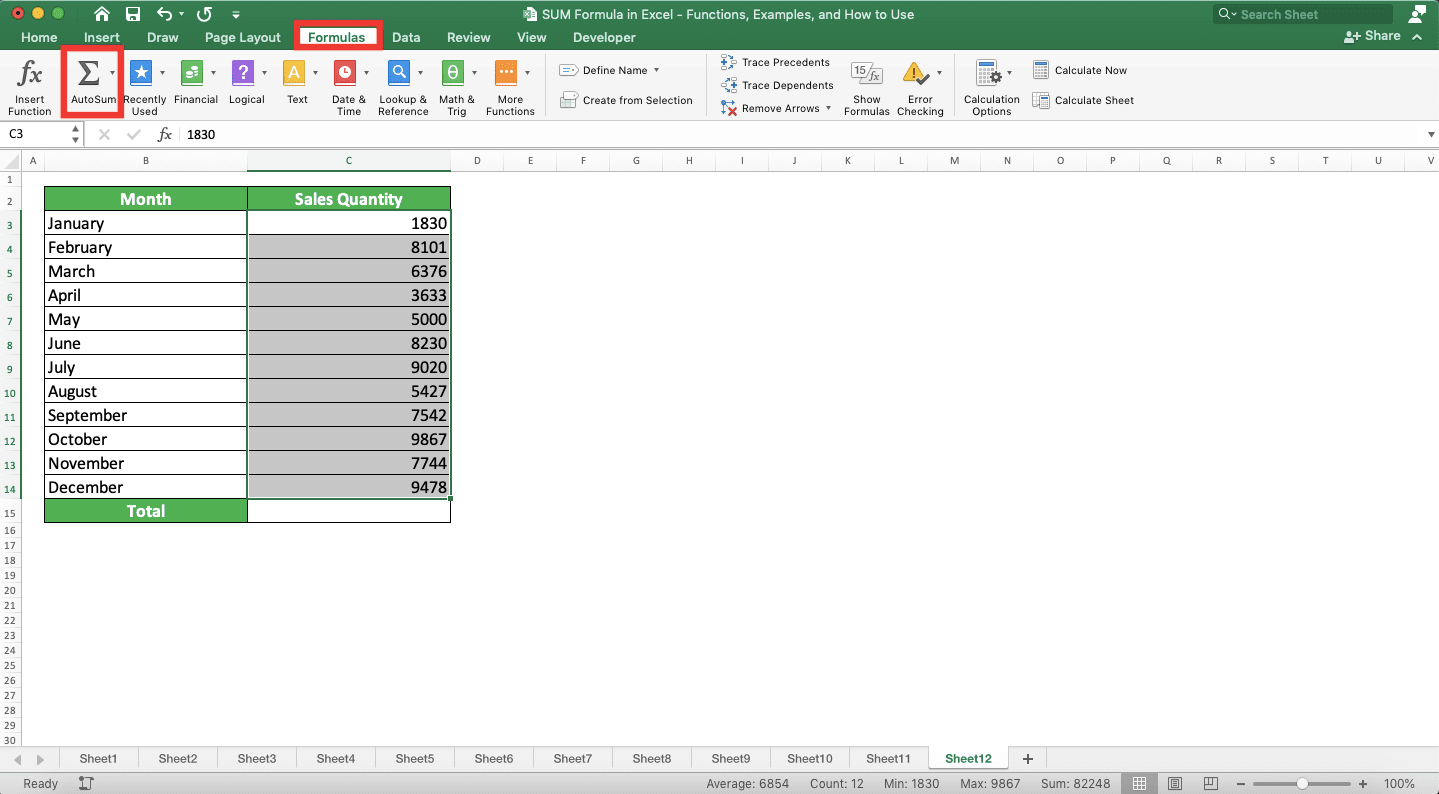Collapse the ribbon chevron next to Share
Image resolution: width=1439 pixels, height=794 pixels.
pyautogui.click(x=1417, y=36)
